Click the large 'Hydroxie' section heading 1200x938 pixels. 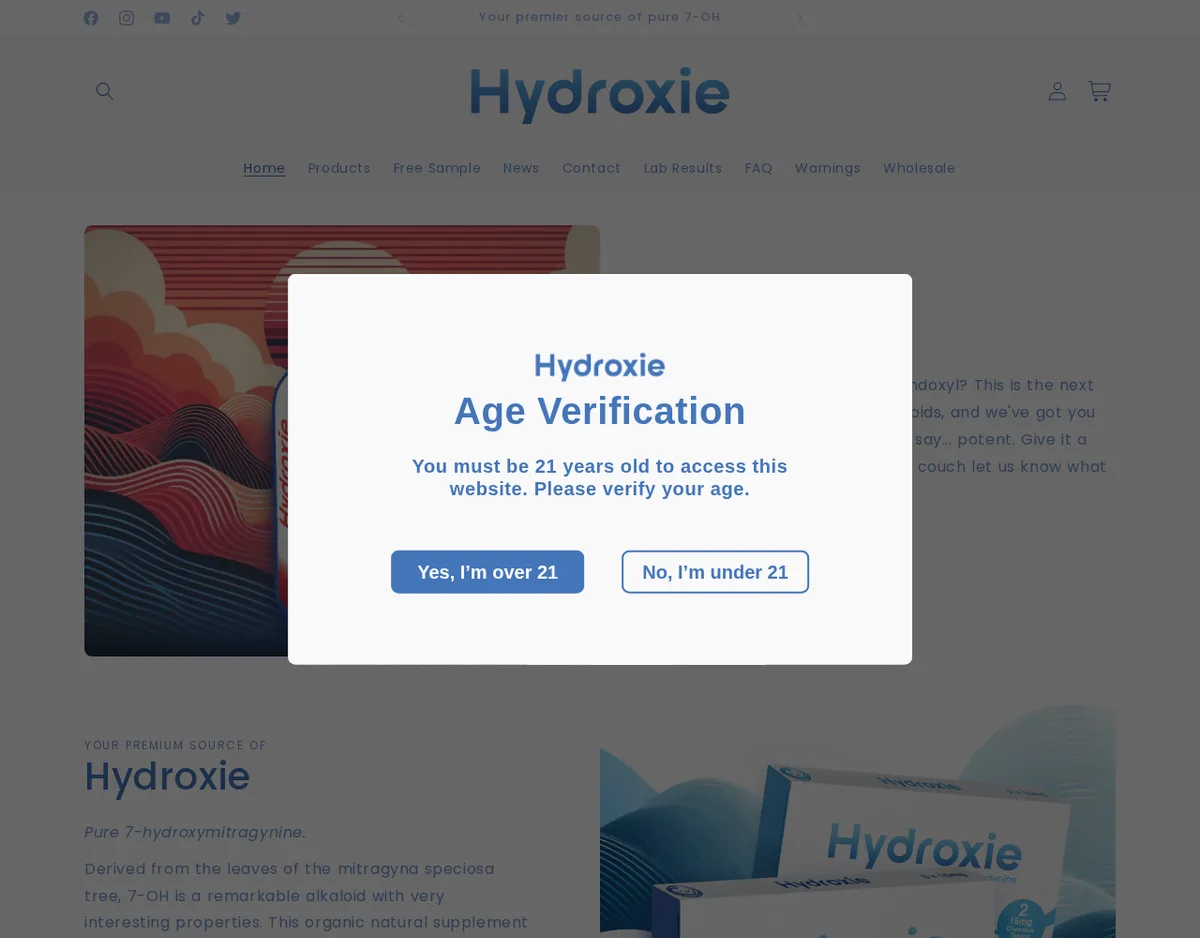coord(167,777)
